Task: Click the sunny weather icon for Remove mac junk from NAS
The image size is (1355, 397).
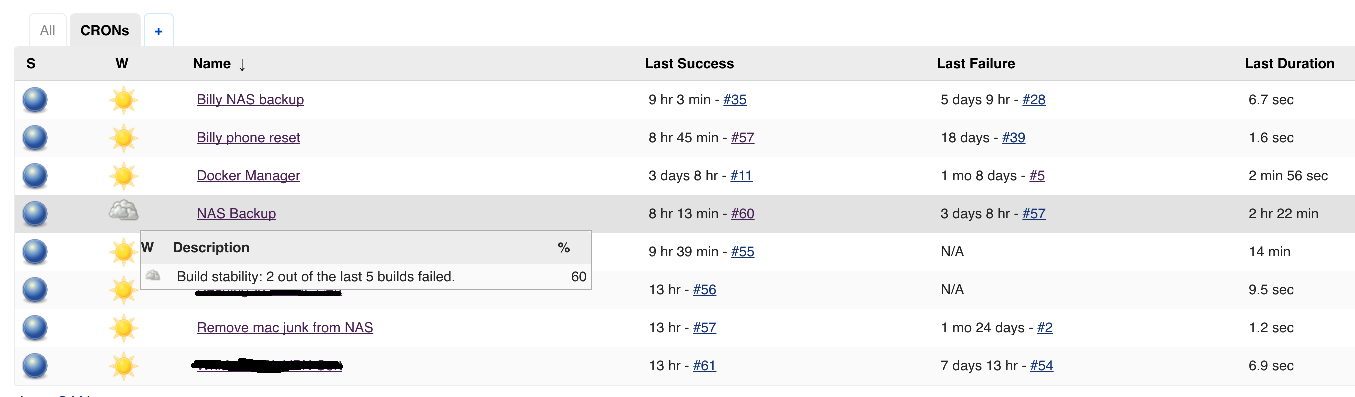Action: (x=123, y=328)
